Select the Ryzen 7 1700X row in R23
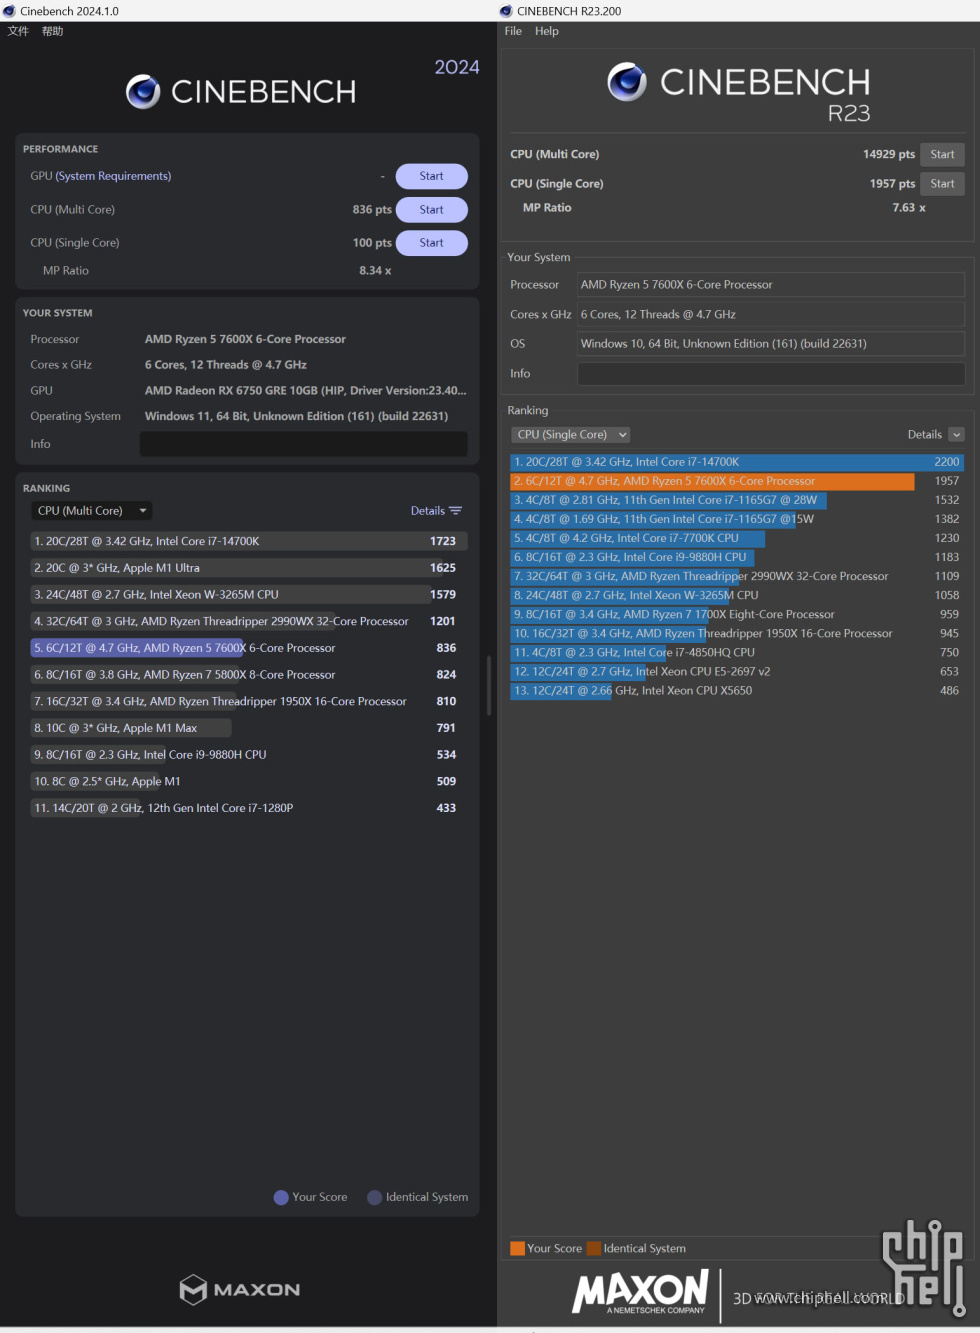 737,614
